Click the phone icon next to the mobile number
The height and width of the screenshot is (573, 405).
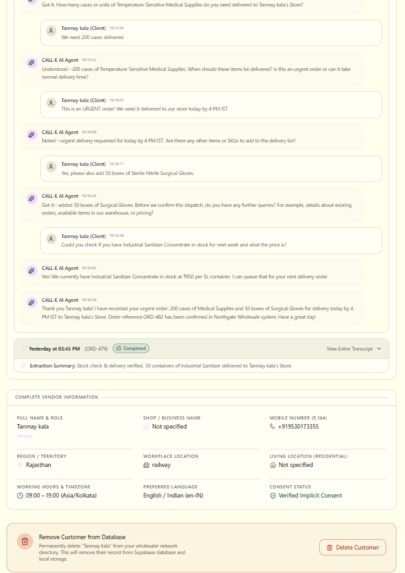[x=272, y=426]
